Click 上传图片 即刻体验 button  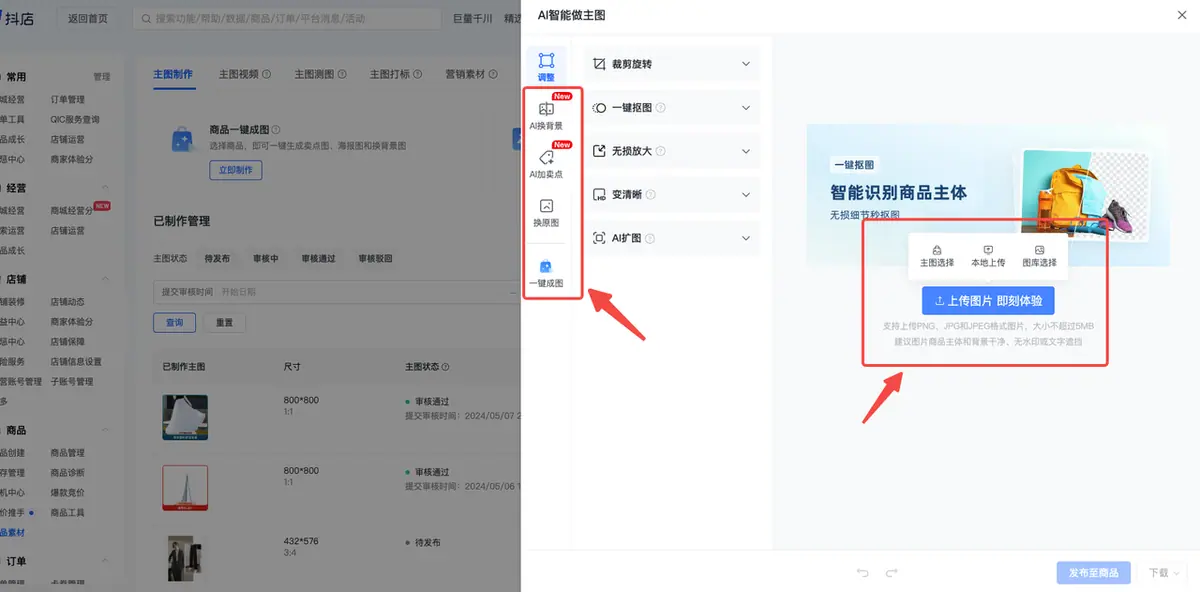[x=988, y=300]
